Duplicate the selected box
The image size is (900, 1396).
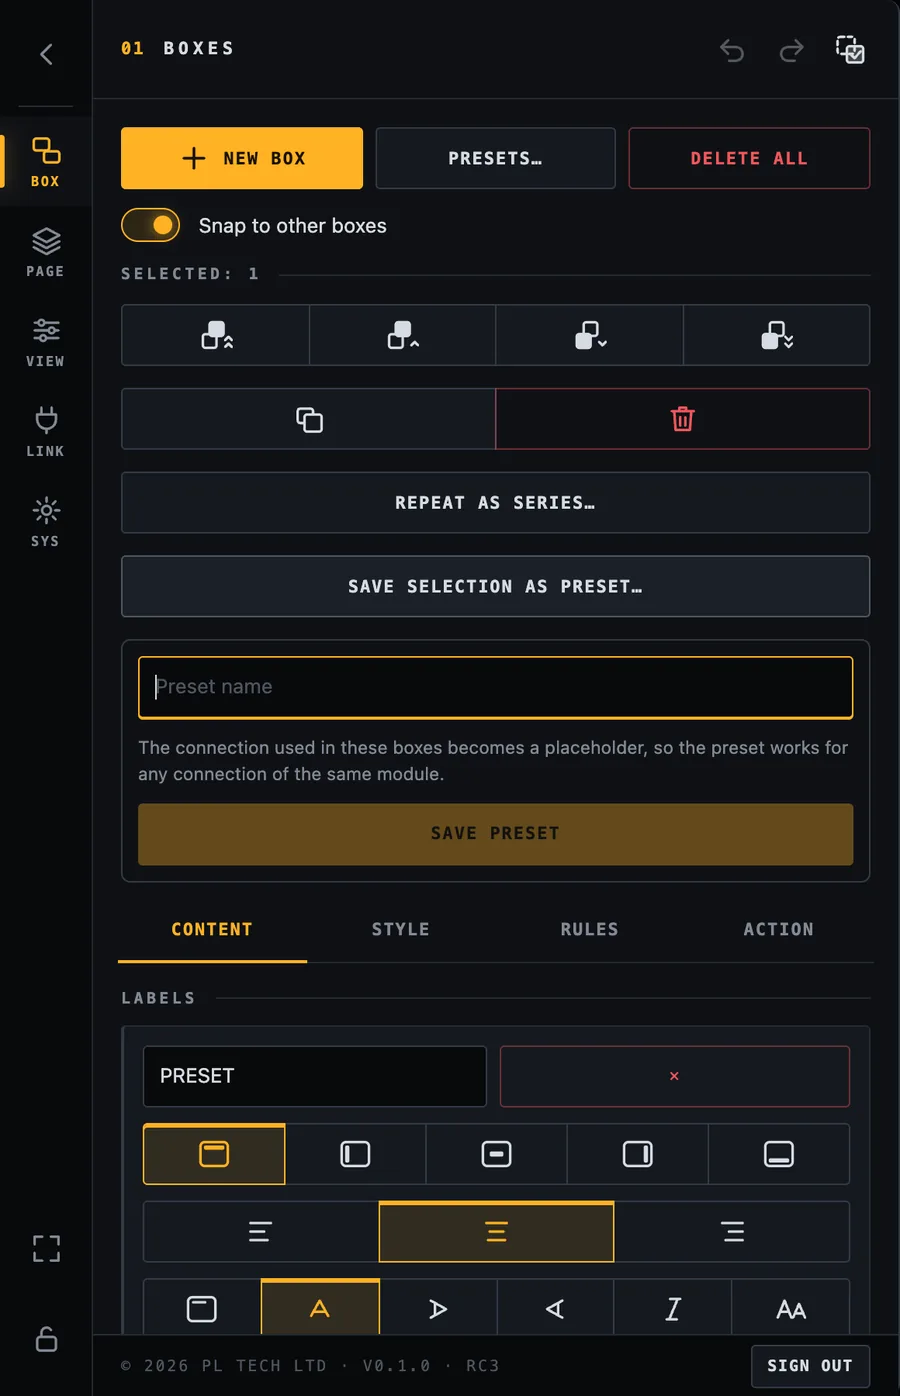pyautogui.click(x=309, y=419)
